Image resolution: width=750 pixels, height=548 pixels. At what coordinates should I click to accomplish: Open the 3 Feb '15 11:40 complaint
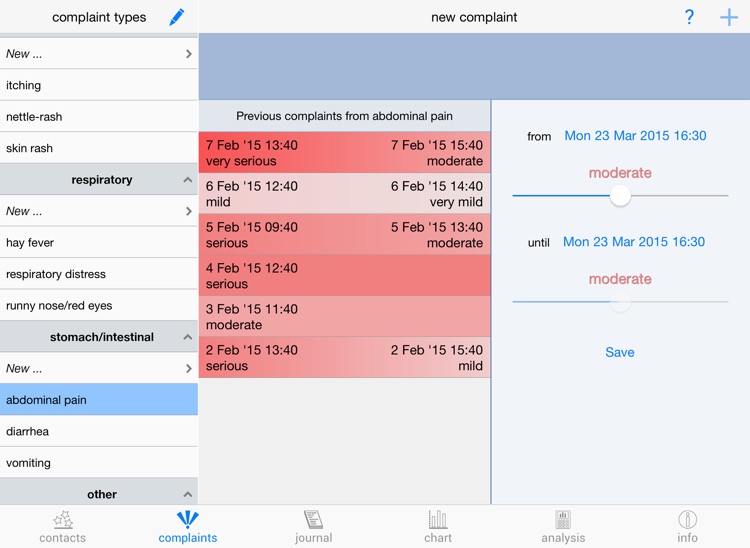pos(344,317)
